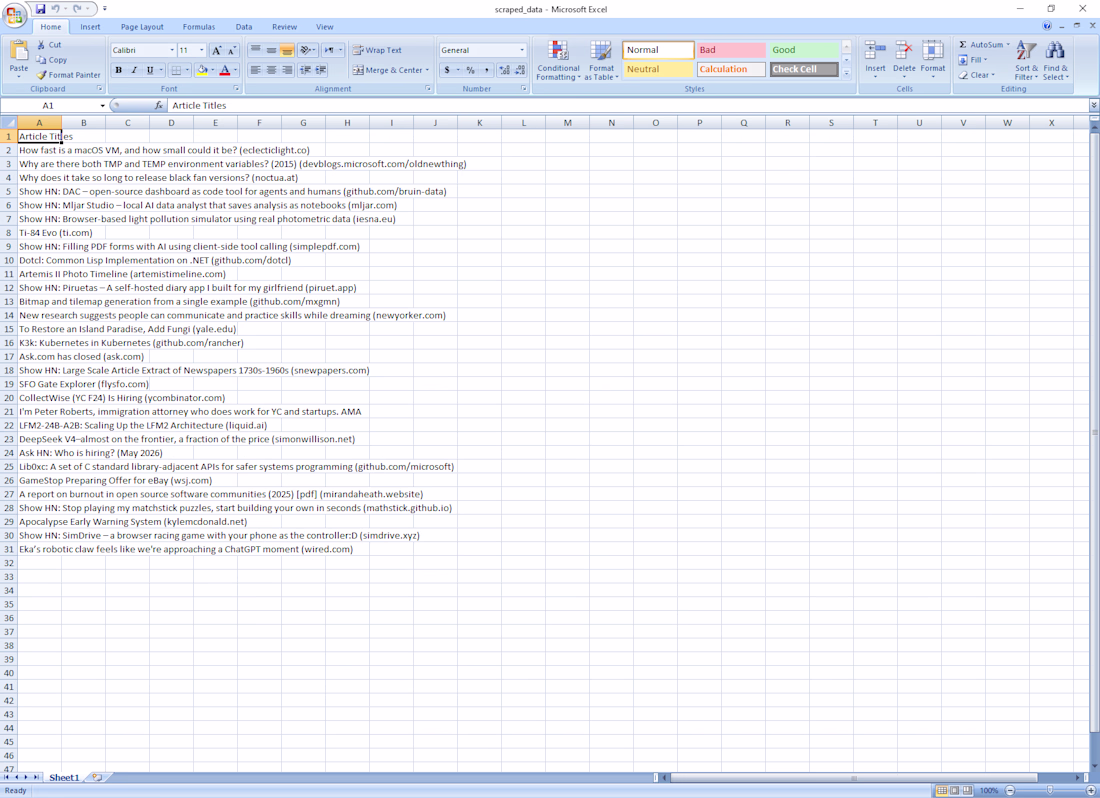Apply Comma Style format

click(x=486, y=70)
